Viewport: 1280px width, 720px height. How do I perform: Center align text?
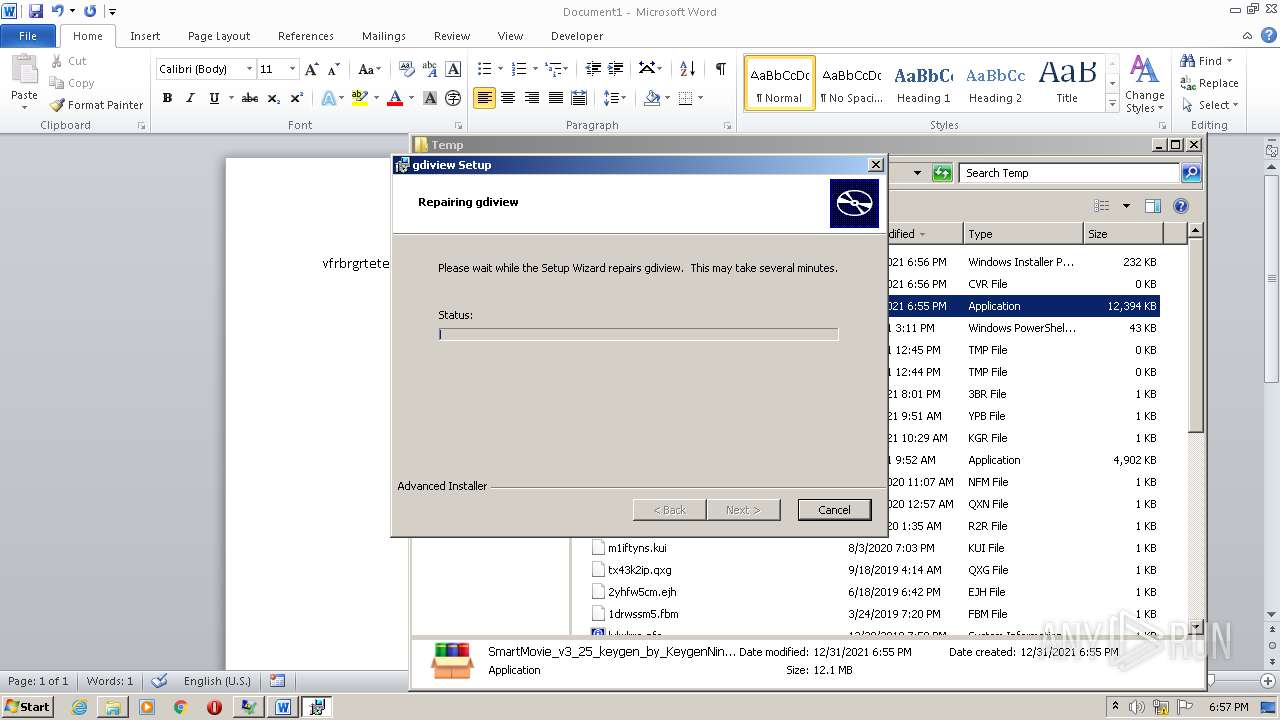click(508, 98)
